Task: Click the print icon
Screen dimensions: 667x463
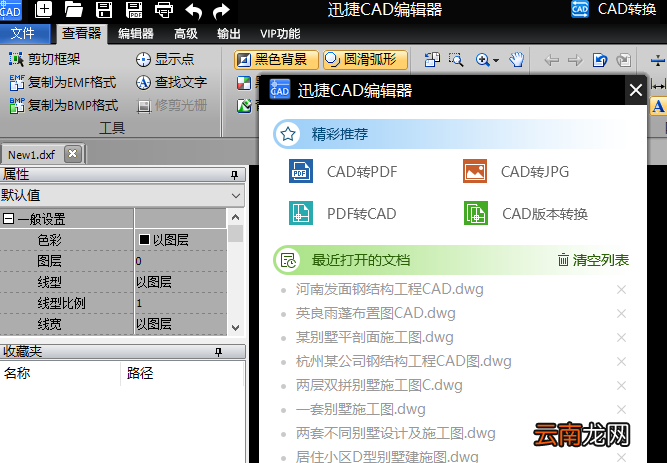Action: (164, 9)
